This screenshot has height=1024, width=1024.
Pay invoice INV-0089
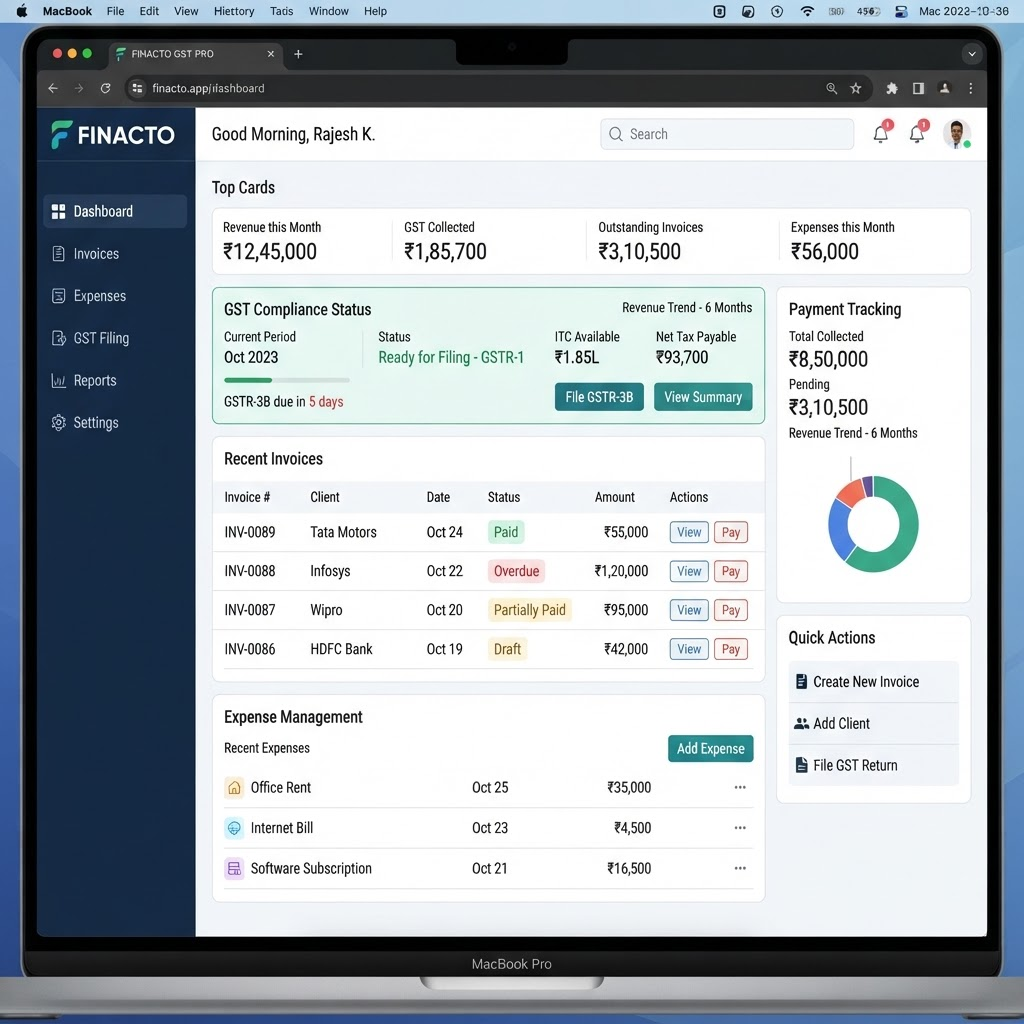pyautogui.click(x=731, y=532)
